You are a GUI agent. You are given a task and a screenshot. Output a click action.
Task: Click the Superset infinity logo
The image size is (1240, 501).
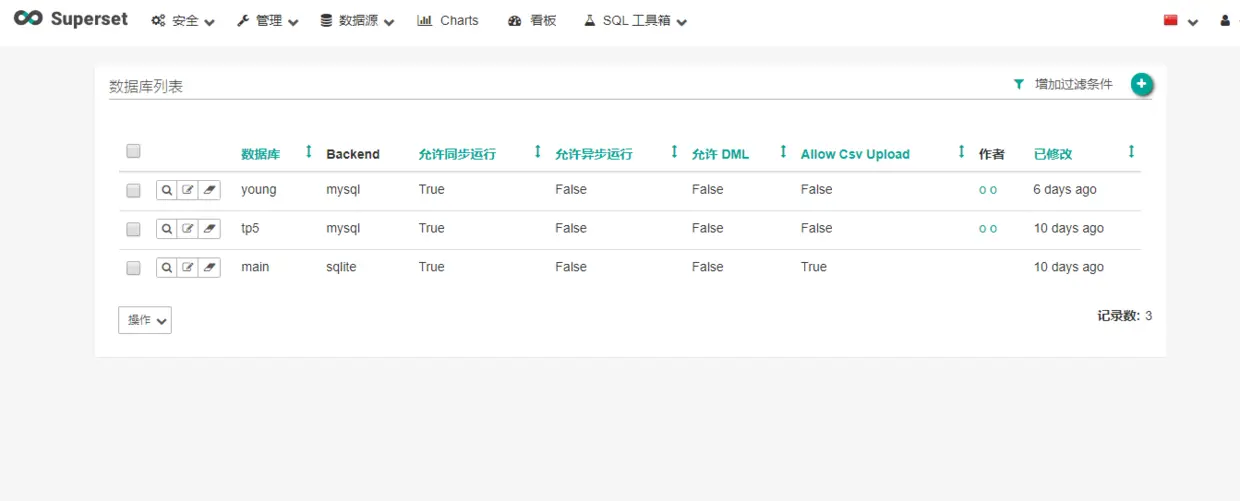click(28, 19)
